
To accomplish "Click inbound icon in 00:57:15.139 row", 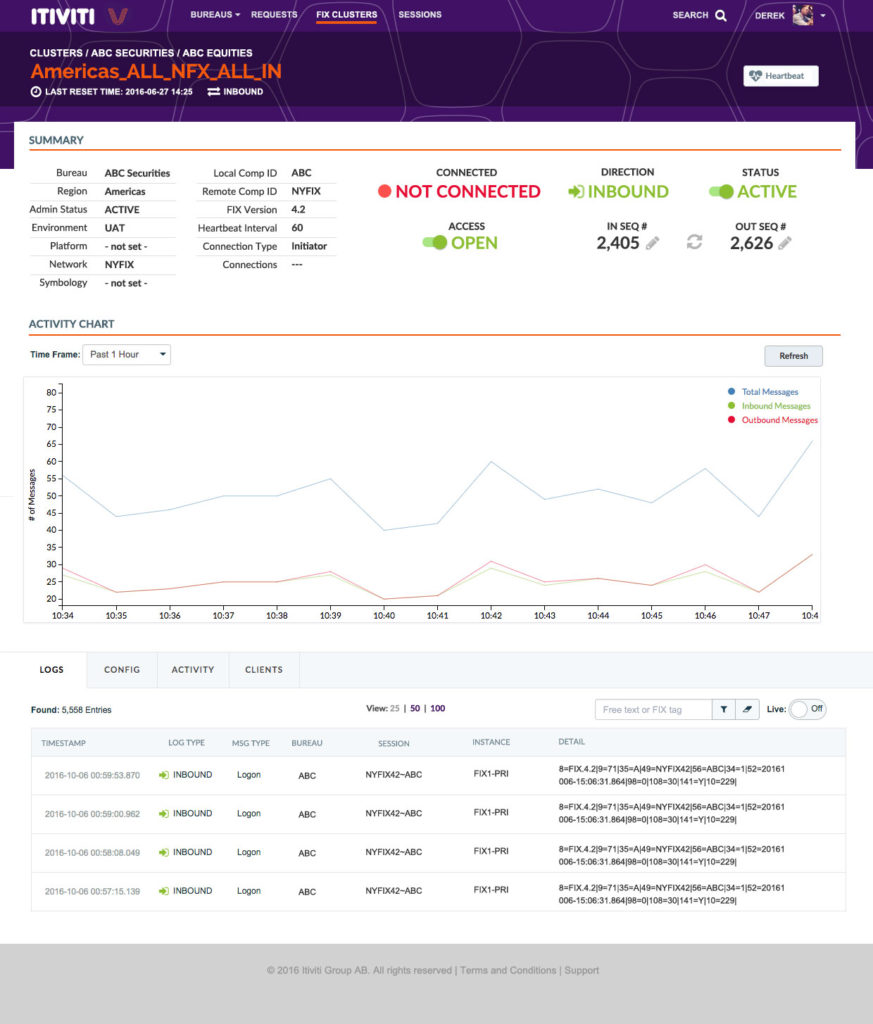I will 164,891.
